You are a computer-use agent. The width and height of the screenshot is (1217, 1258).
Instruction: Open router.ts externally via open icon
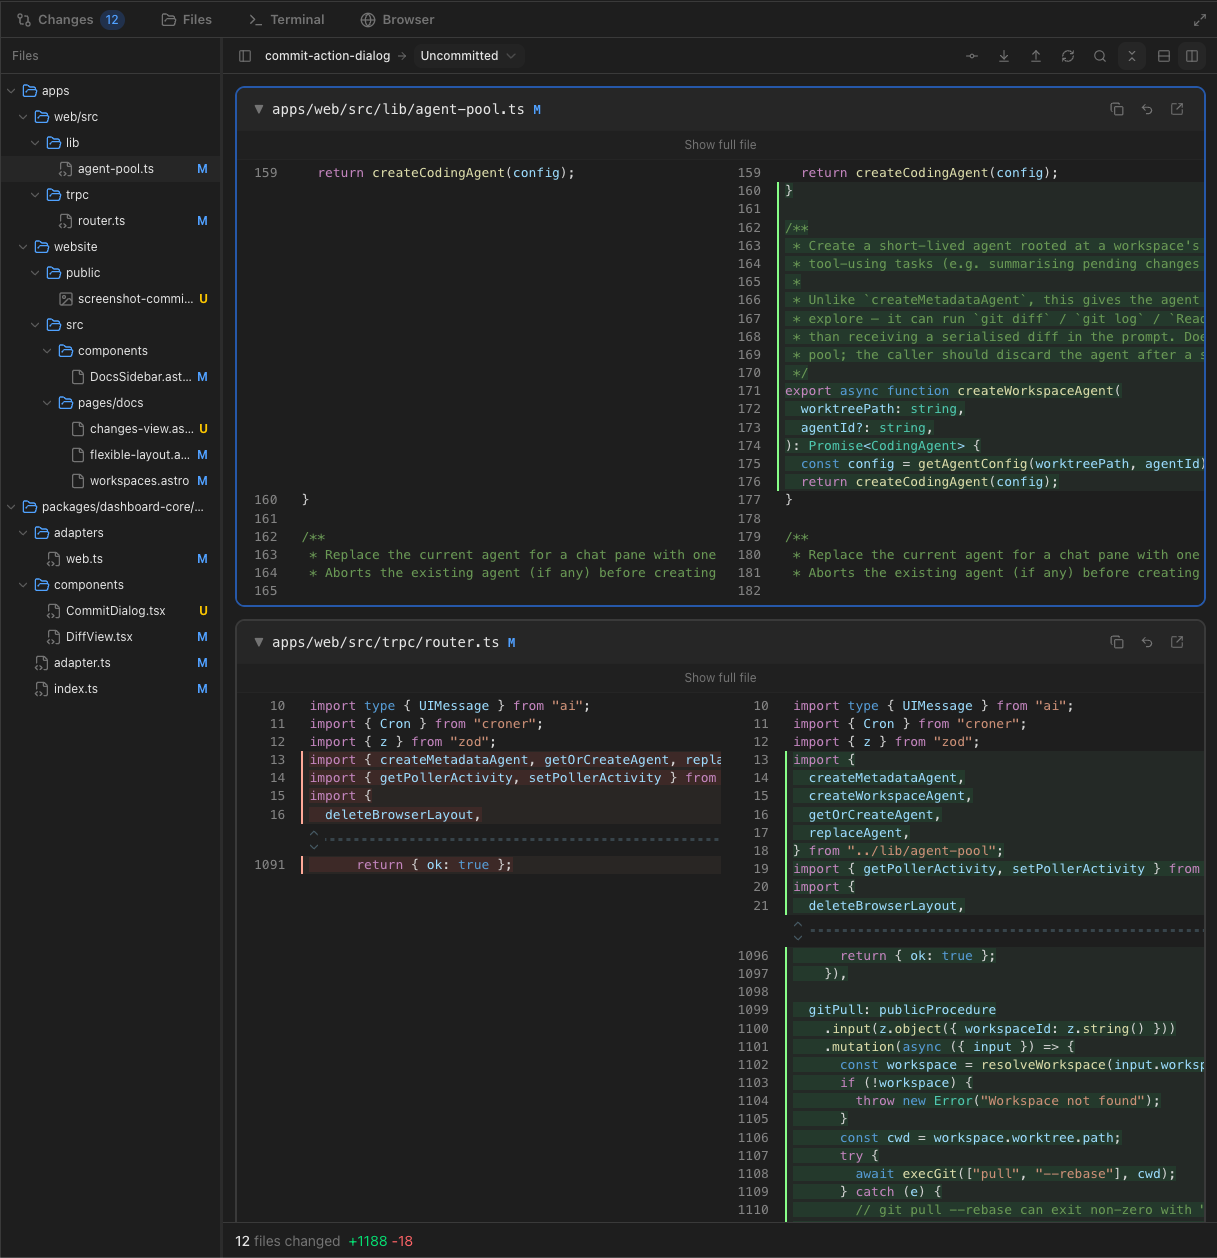1177,642
